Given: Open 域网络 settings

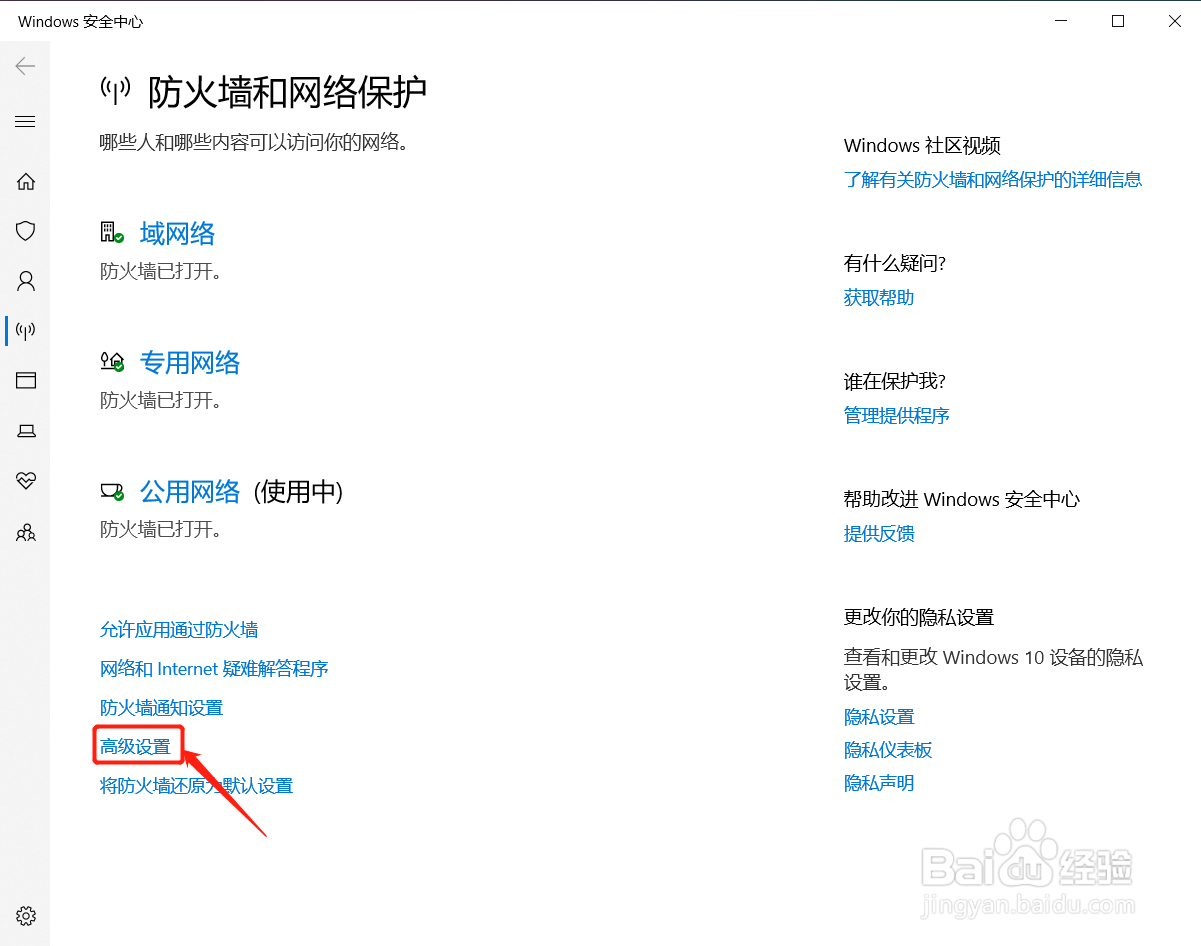Looking at the screenshot, I should 177,234.
